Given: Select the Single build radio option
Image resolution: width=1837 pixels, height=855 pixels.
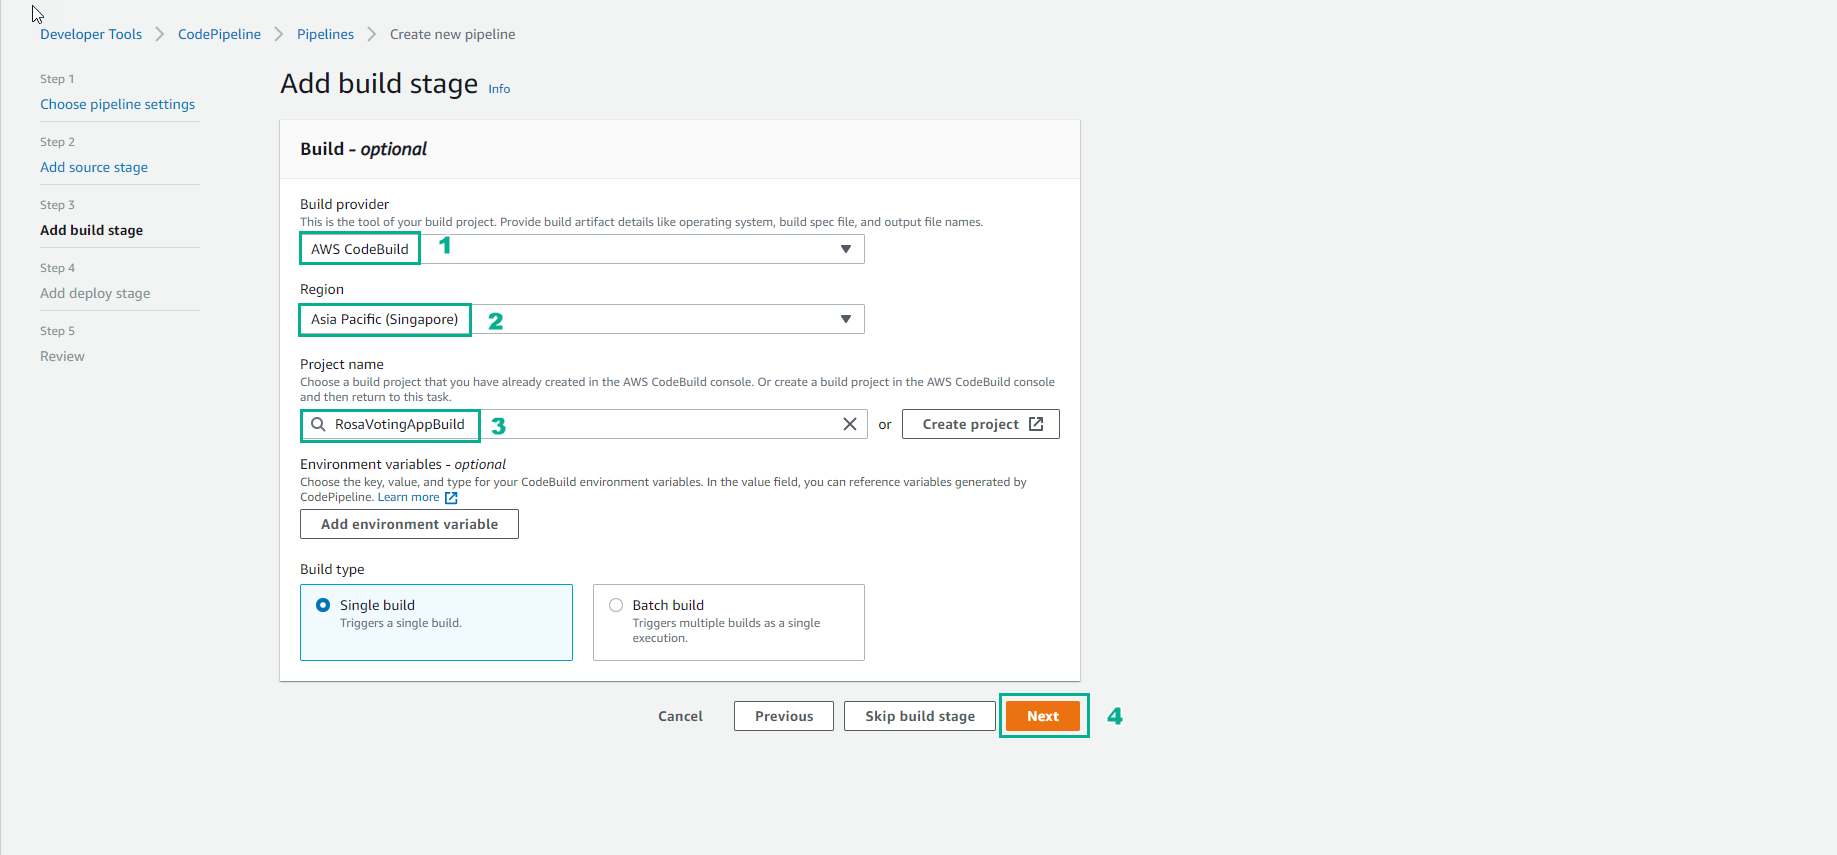Looking at the screenshot, I should [323, 605].
